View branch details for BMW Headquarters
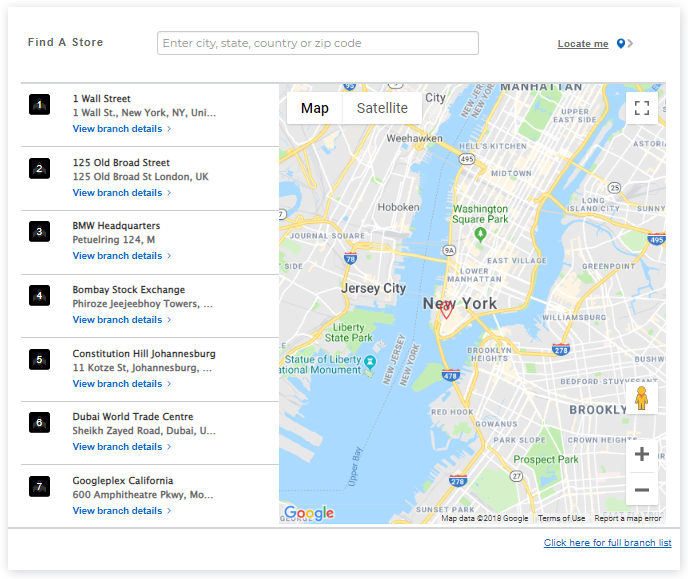The width and height of the screenshot is (688, 579). 122,256
